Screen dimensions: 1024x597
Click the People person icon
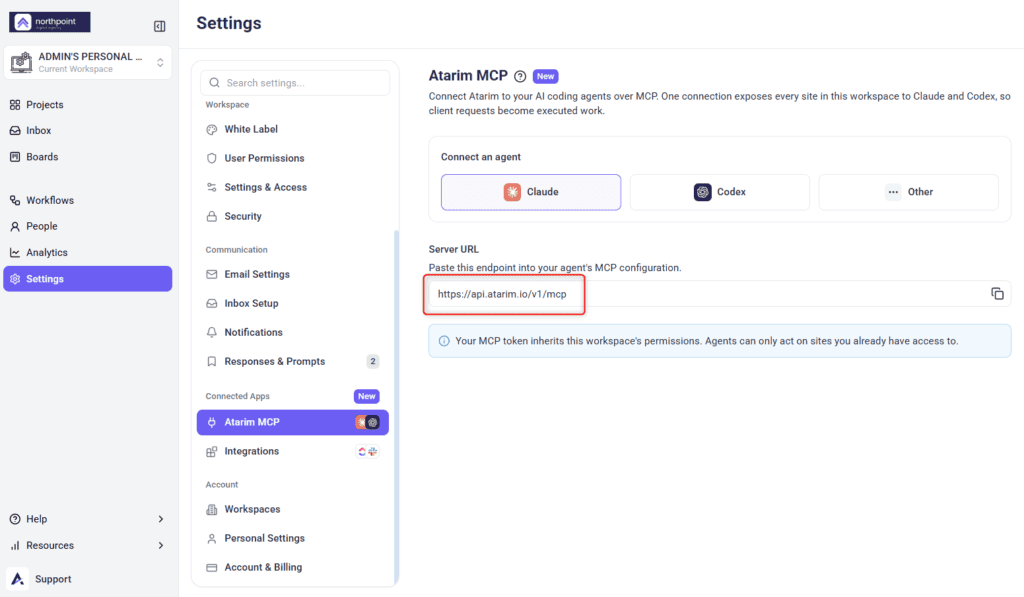coord(15,226)
